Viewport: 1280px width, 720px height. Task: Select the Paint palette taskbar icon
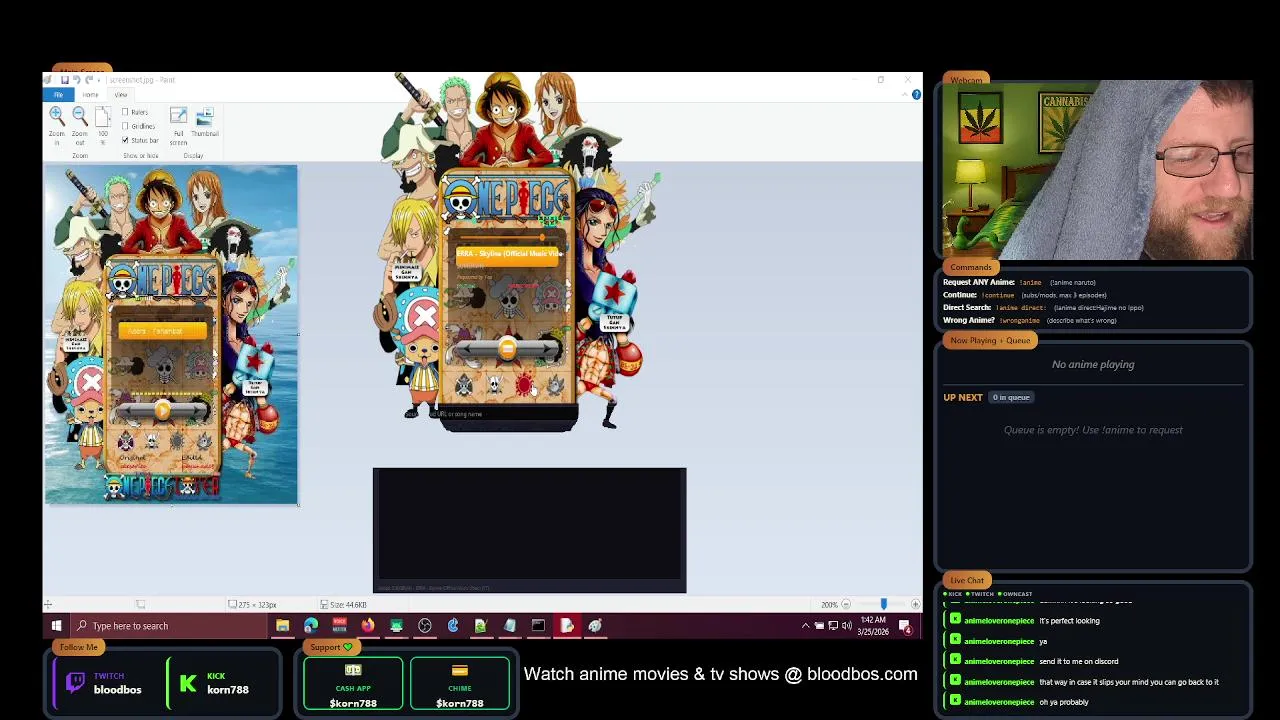coord(595,626)
